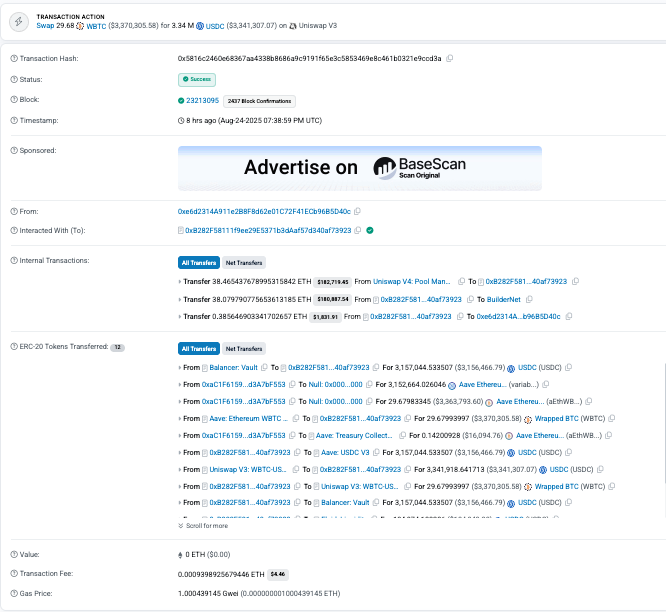Copy the Interacted With contract address
666x612 pixels.
(358, 230)
